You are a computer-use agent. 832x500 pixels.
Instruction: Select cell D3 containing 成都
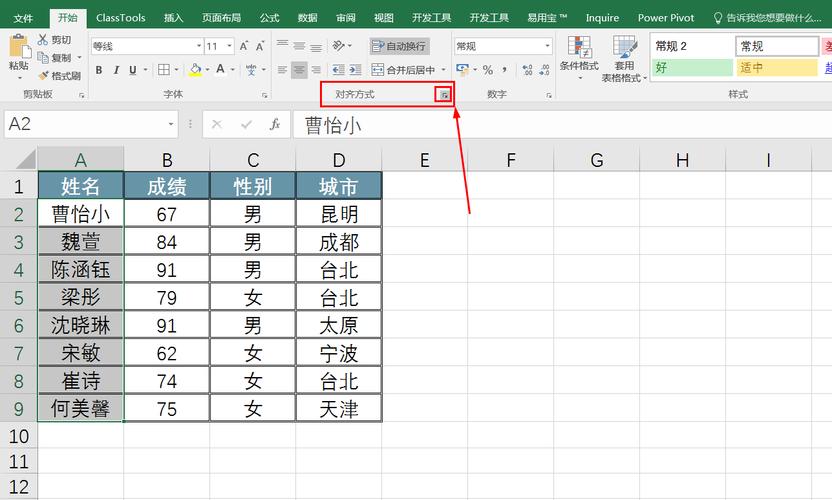[339, 242]
